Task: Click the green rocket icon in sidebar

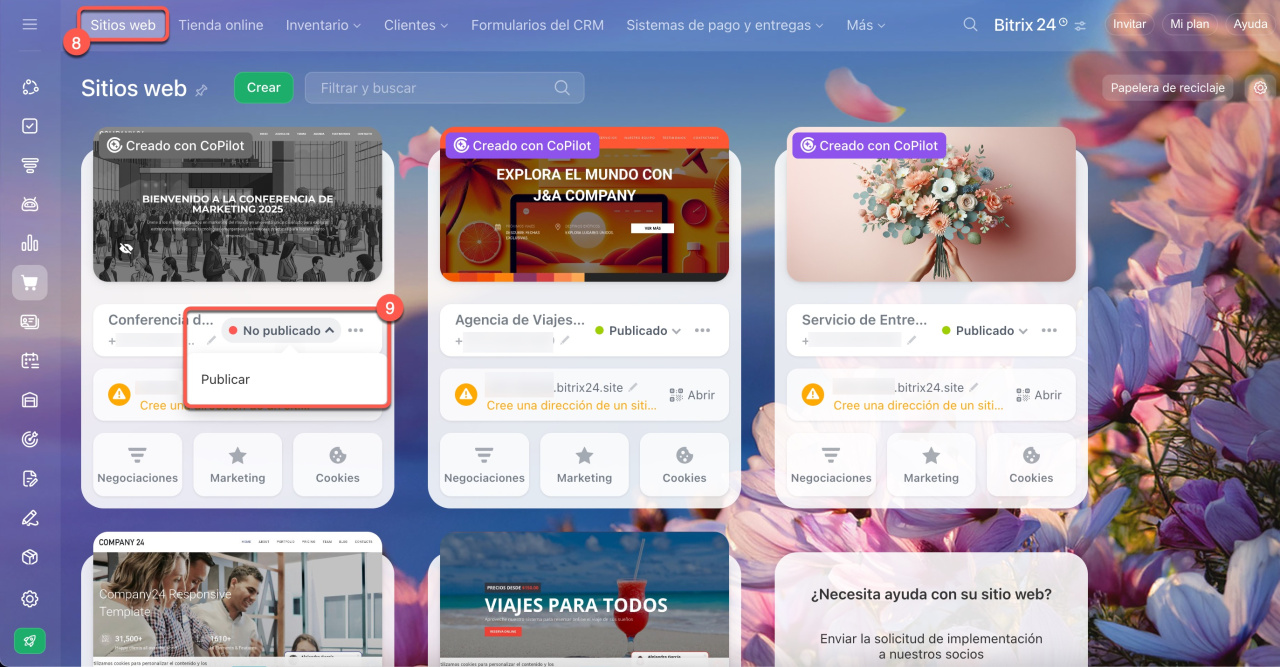Action: pos(30,641)
